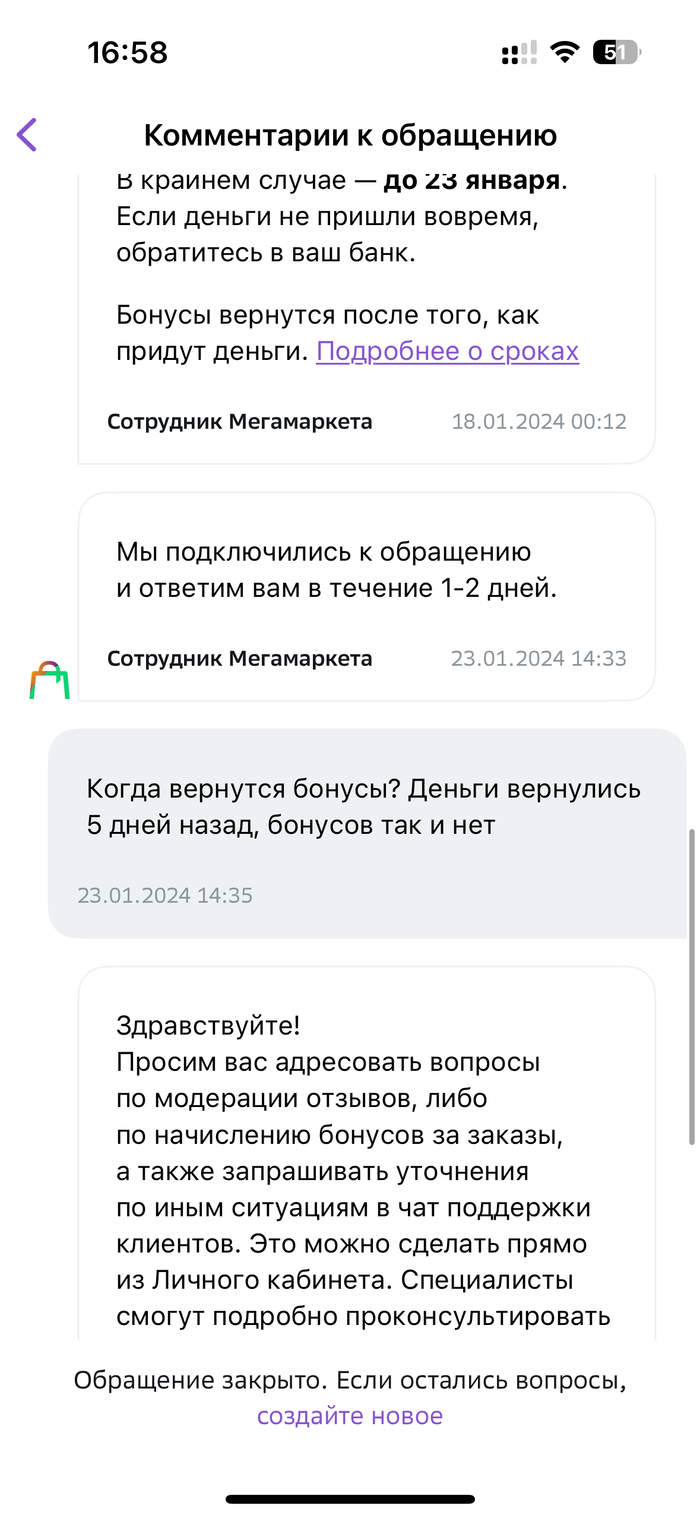700x1518 pixels.
Task: Tap the 23.01.2024 14:35 timestamp
Action: (x=165, y=895)
